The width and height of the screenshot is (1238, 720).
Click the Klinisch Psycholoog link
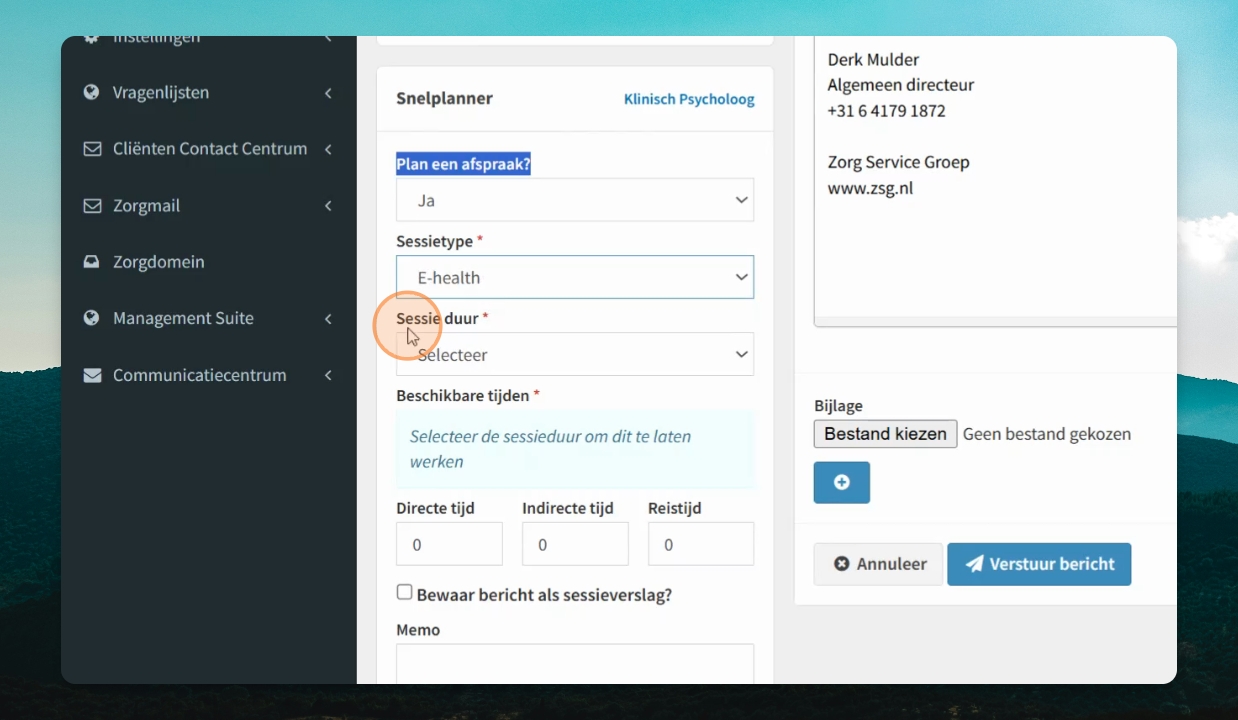689,99
